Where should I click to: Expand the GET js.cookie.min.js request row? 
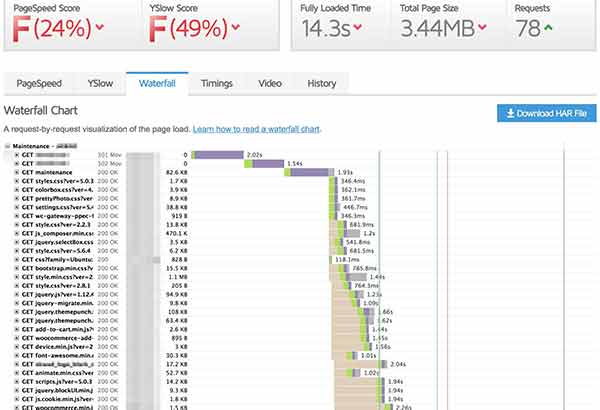[x=17, y=399]
